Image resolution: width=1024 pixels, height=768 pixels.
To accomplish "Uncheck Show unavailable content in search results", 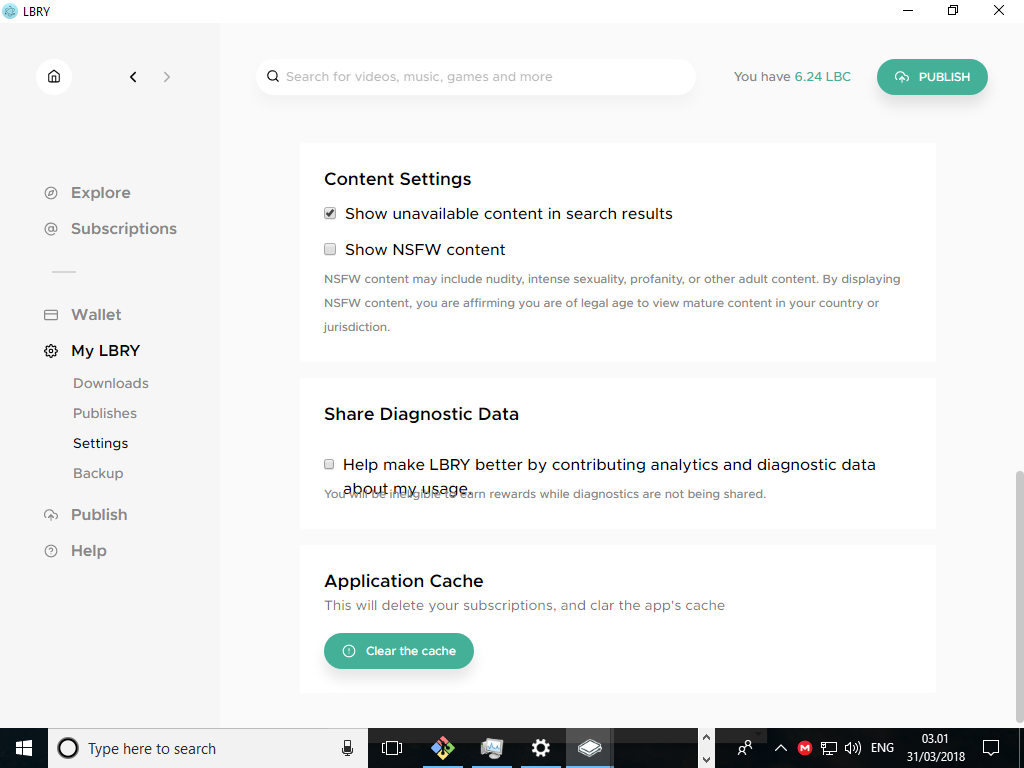I will (330, 214).
